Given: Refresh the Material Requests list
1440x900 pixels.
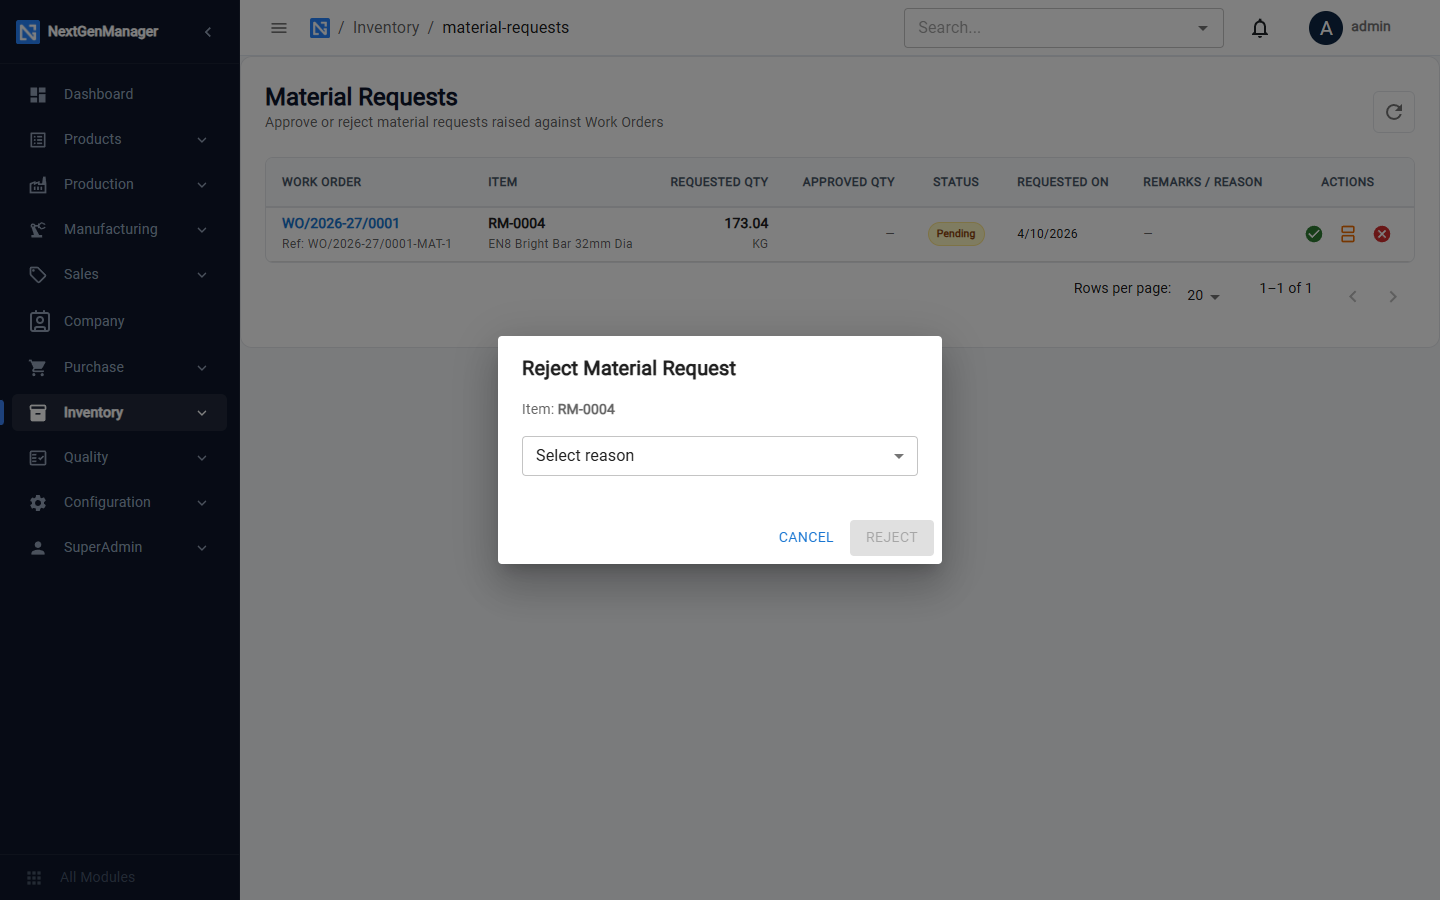Looking at the screenshot, I should tap(1394, 112).
